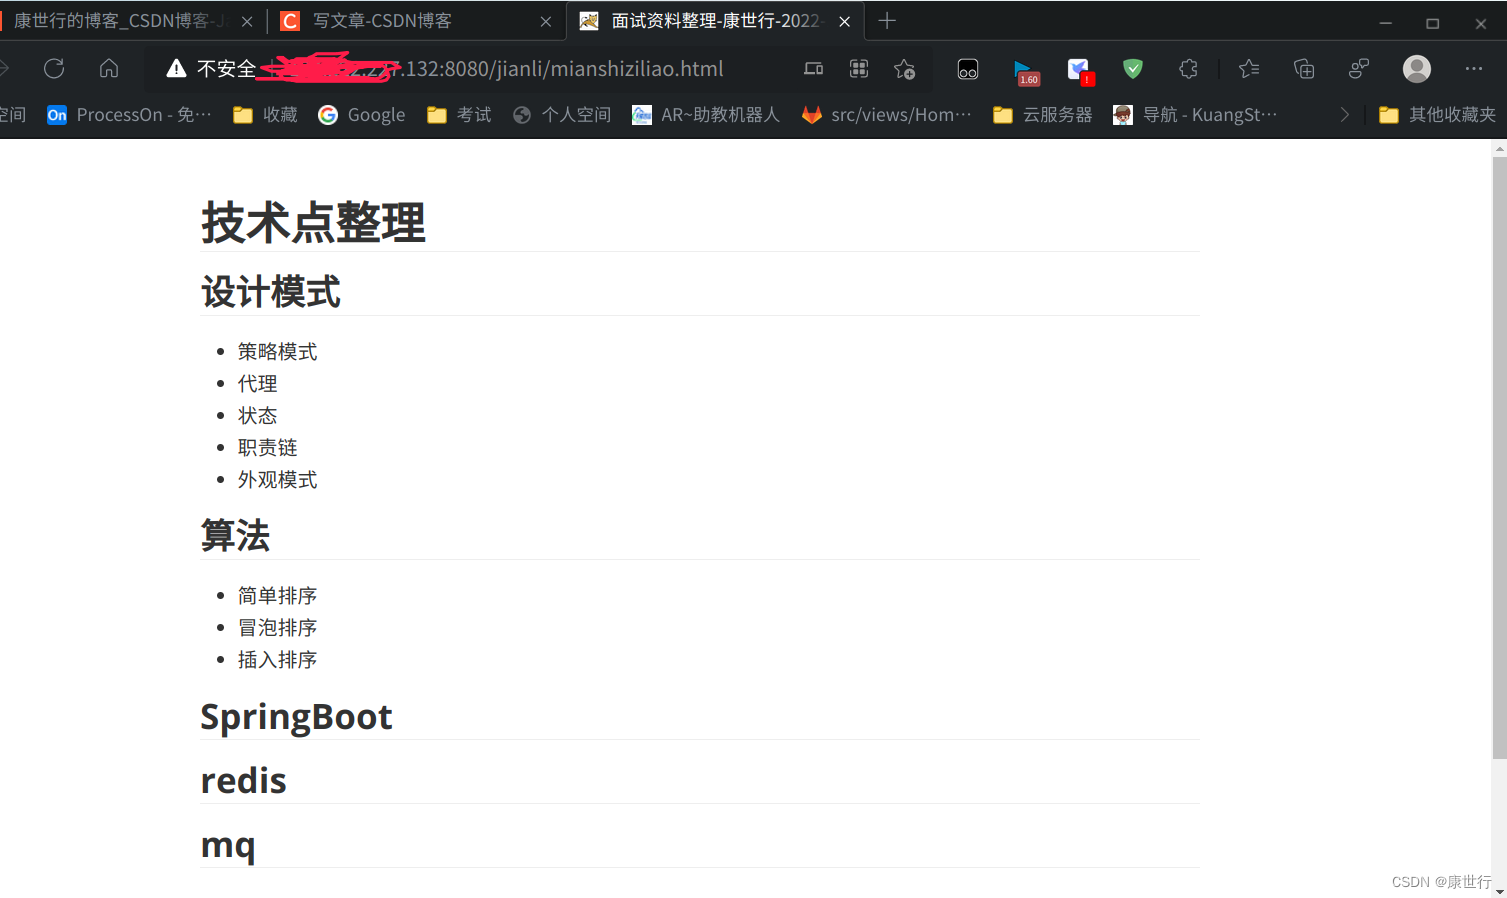This screenshot has height=898, width=1507.
Task: Click the browser profile avatar
Action: (x=1416, y=68)
